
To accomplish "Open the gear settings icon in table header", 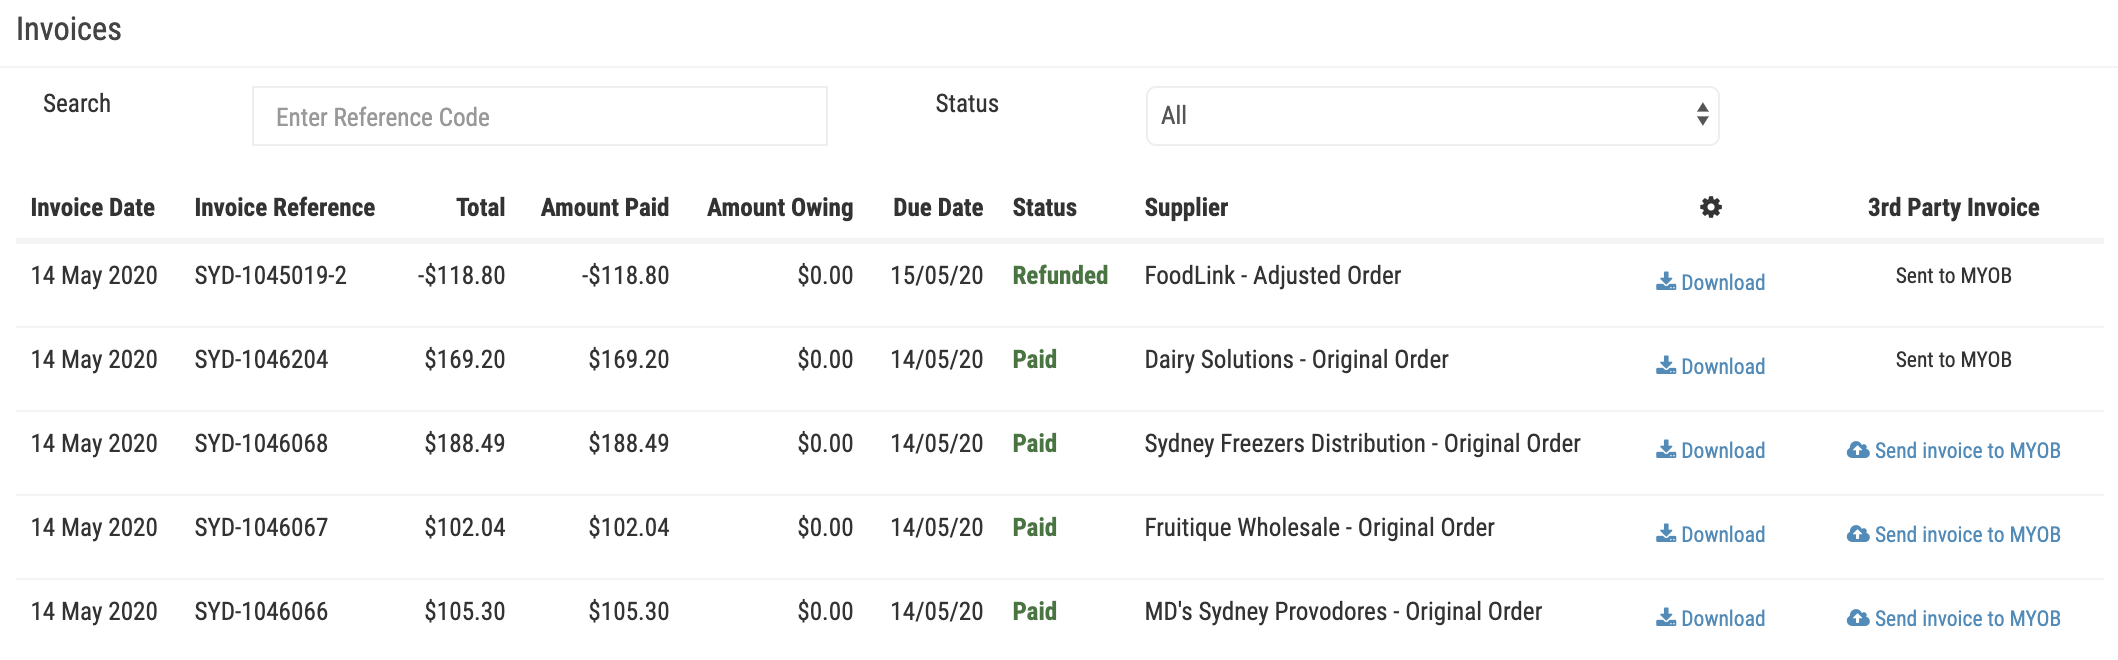I will coord(1710,207).
